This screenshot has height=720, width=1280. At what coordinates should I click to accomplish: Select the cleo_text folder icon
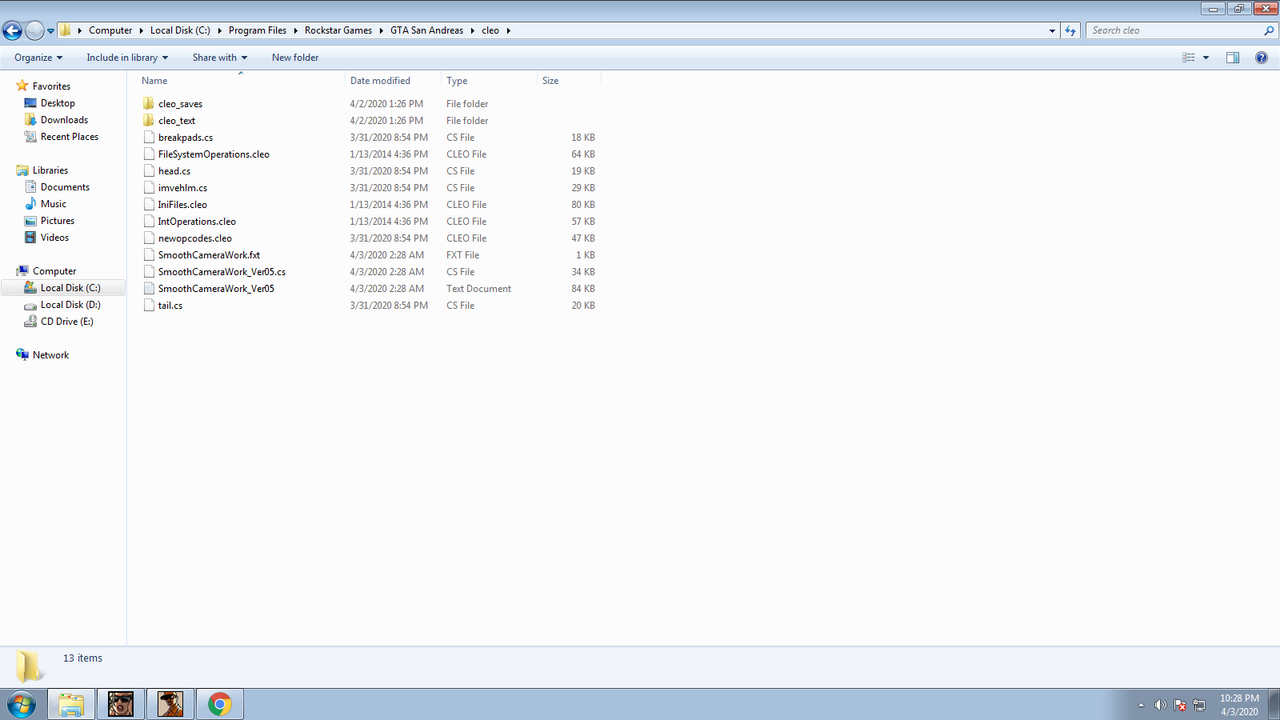pos(149,121)
